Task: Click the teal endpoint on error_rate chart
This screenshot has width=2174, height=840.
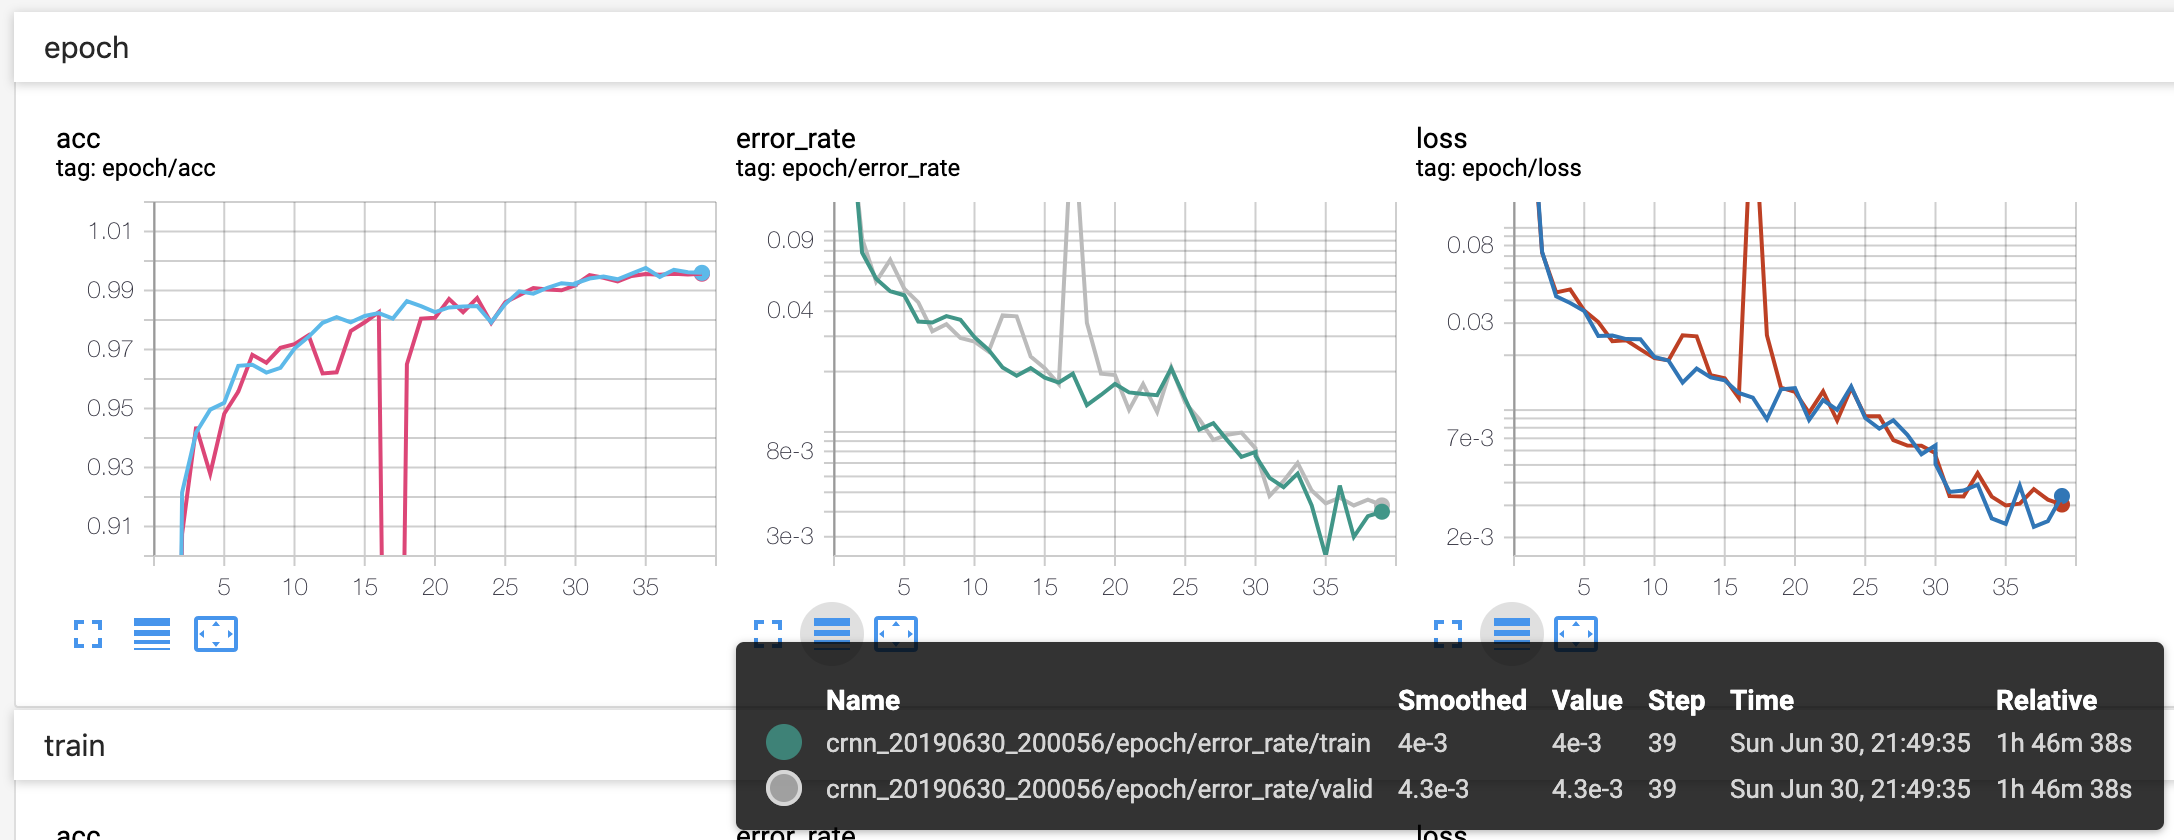Action: (1382, 512)
